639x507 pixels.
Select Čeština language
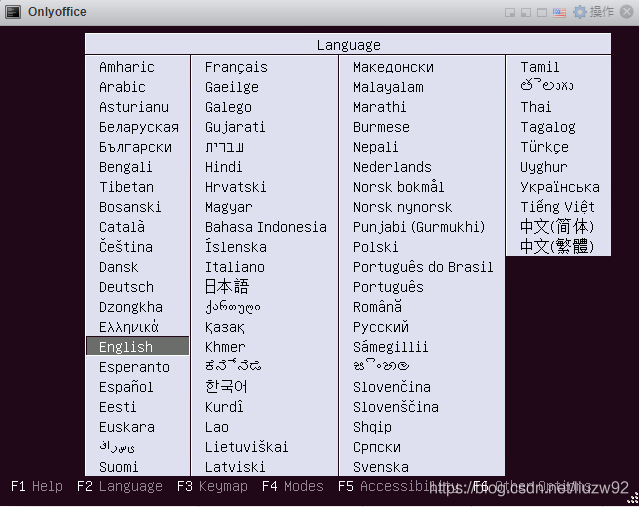[126, 247]
